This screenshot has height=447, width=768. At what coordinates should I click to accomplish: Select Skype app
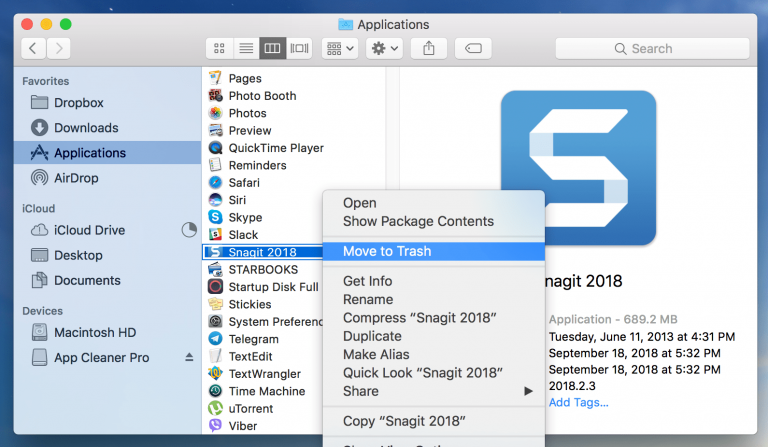click(245, 217)
